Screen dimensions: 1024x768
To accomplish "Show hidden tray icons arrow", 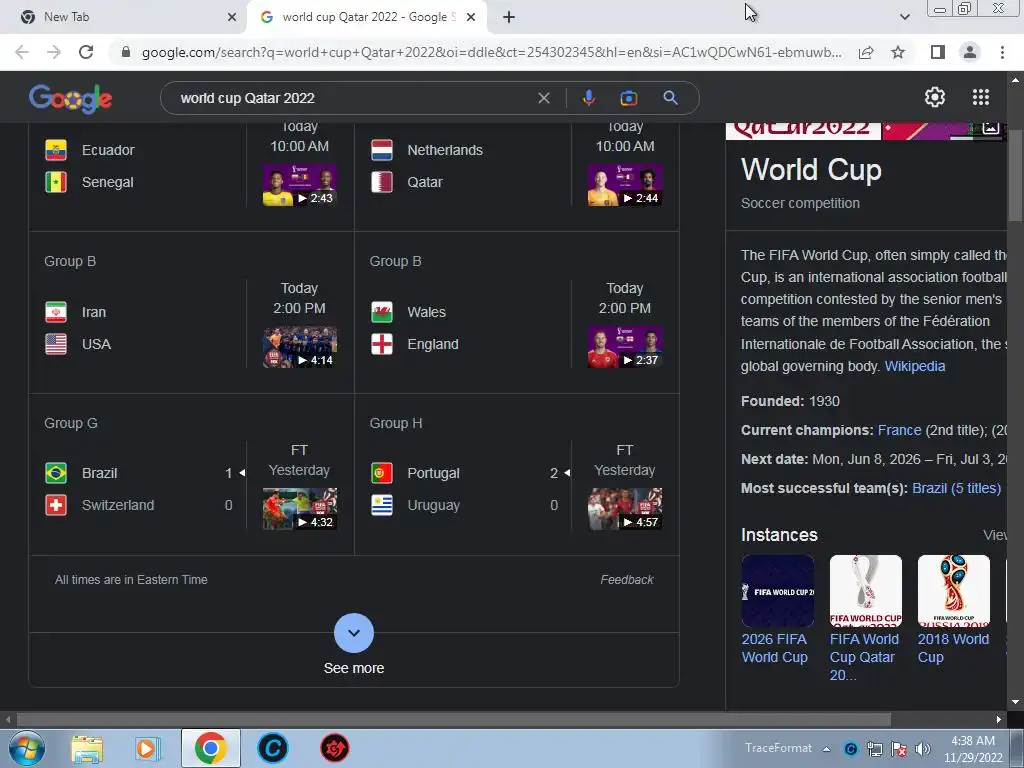I will [x=826, y=749].
